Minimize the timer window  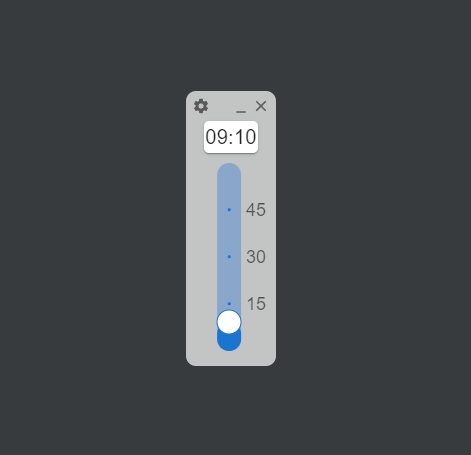click(x=241, y=111)
